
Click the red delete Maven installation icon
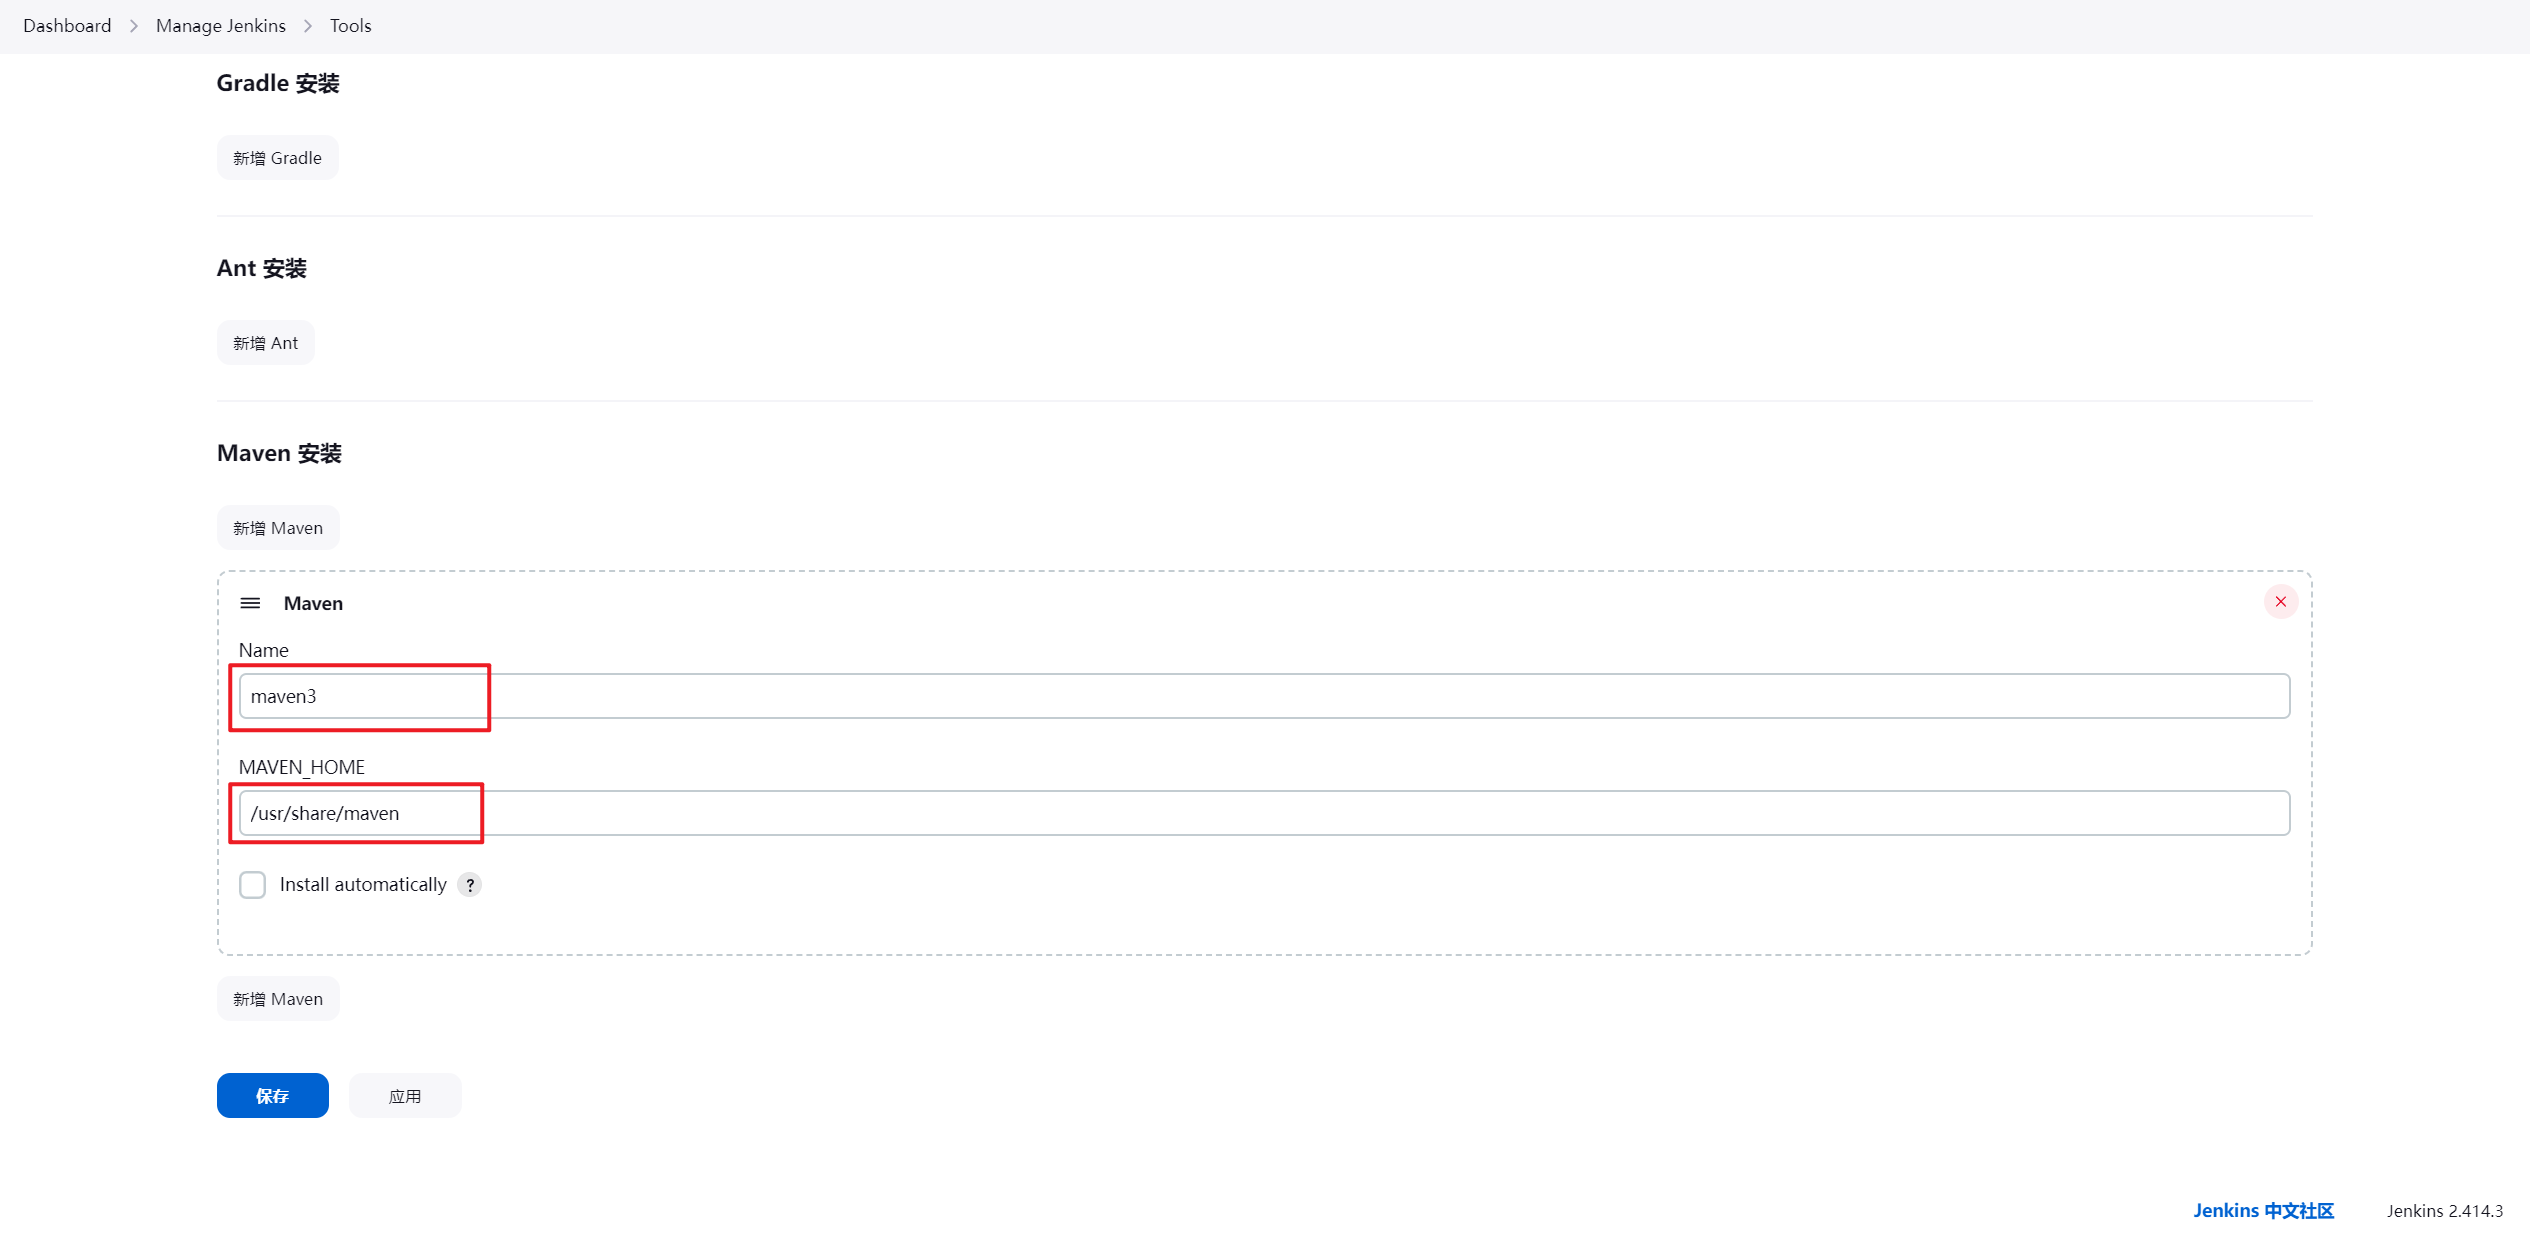2280,602
